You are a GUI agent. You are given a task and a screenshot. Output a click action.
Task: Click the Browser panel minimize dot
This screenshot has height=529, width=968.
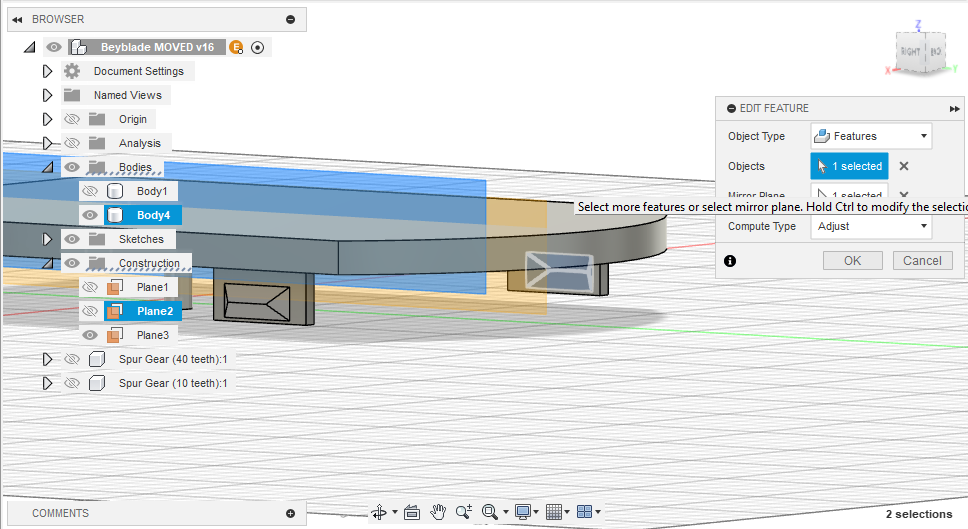pos(290,20)
